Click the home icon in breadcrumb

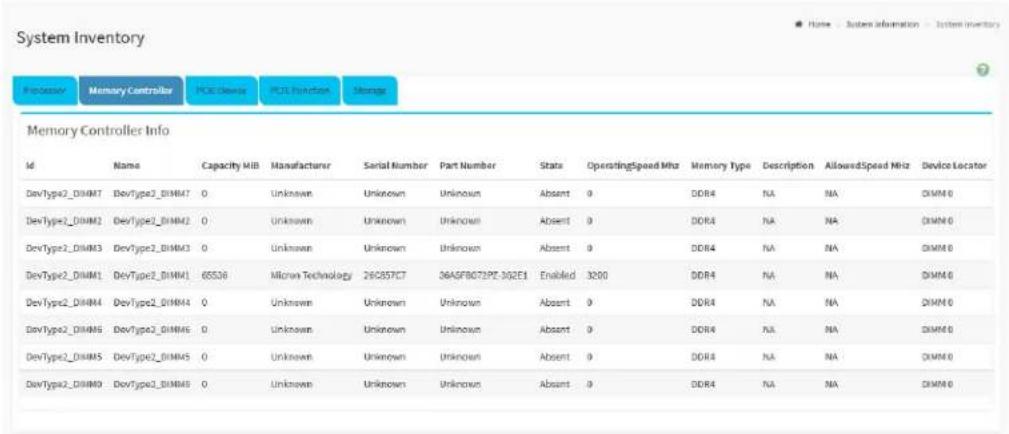pyautogui.click(x=801, y=24)
